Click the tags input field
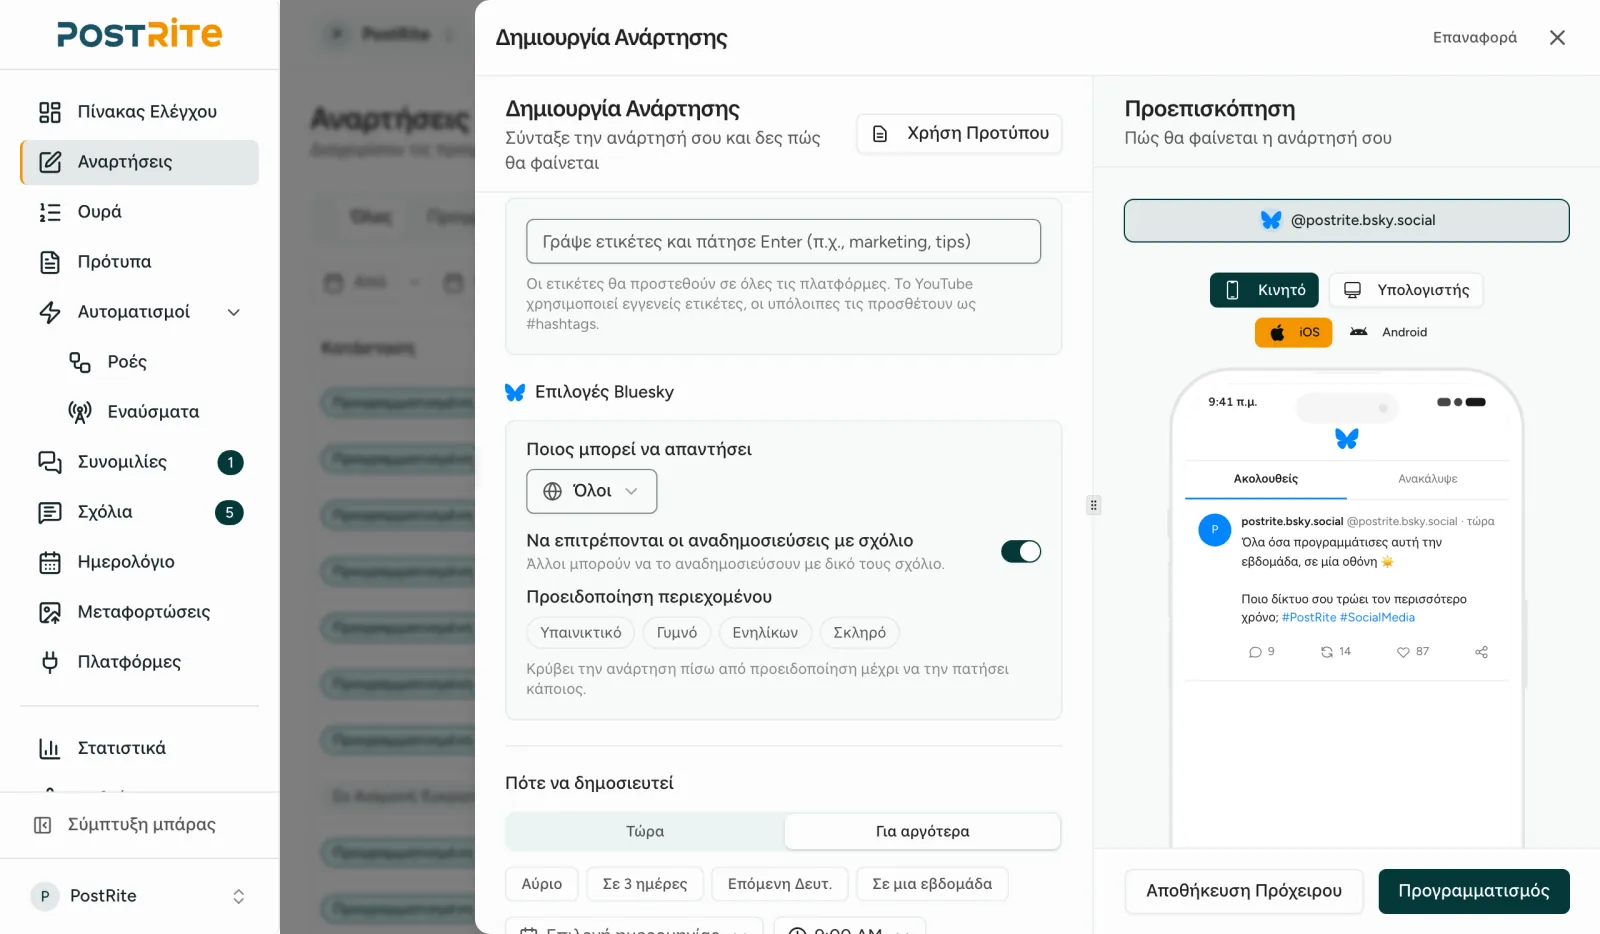Image resolution: width=1600 pixels, height=934 pixels. 784,242
